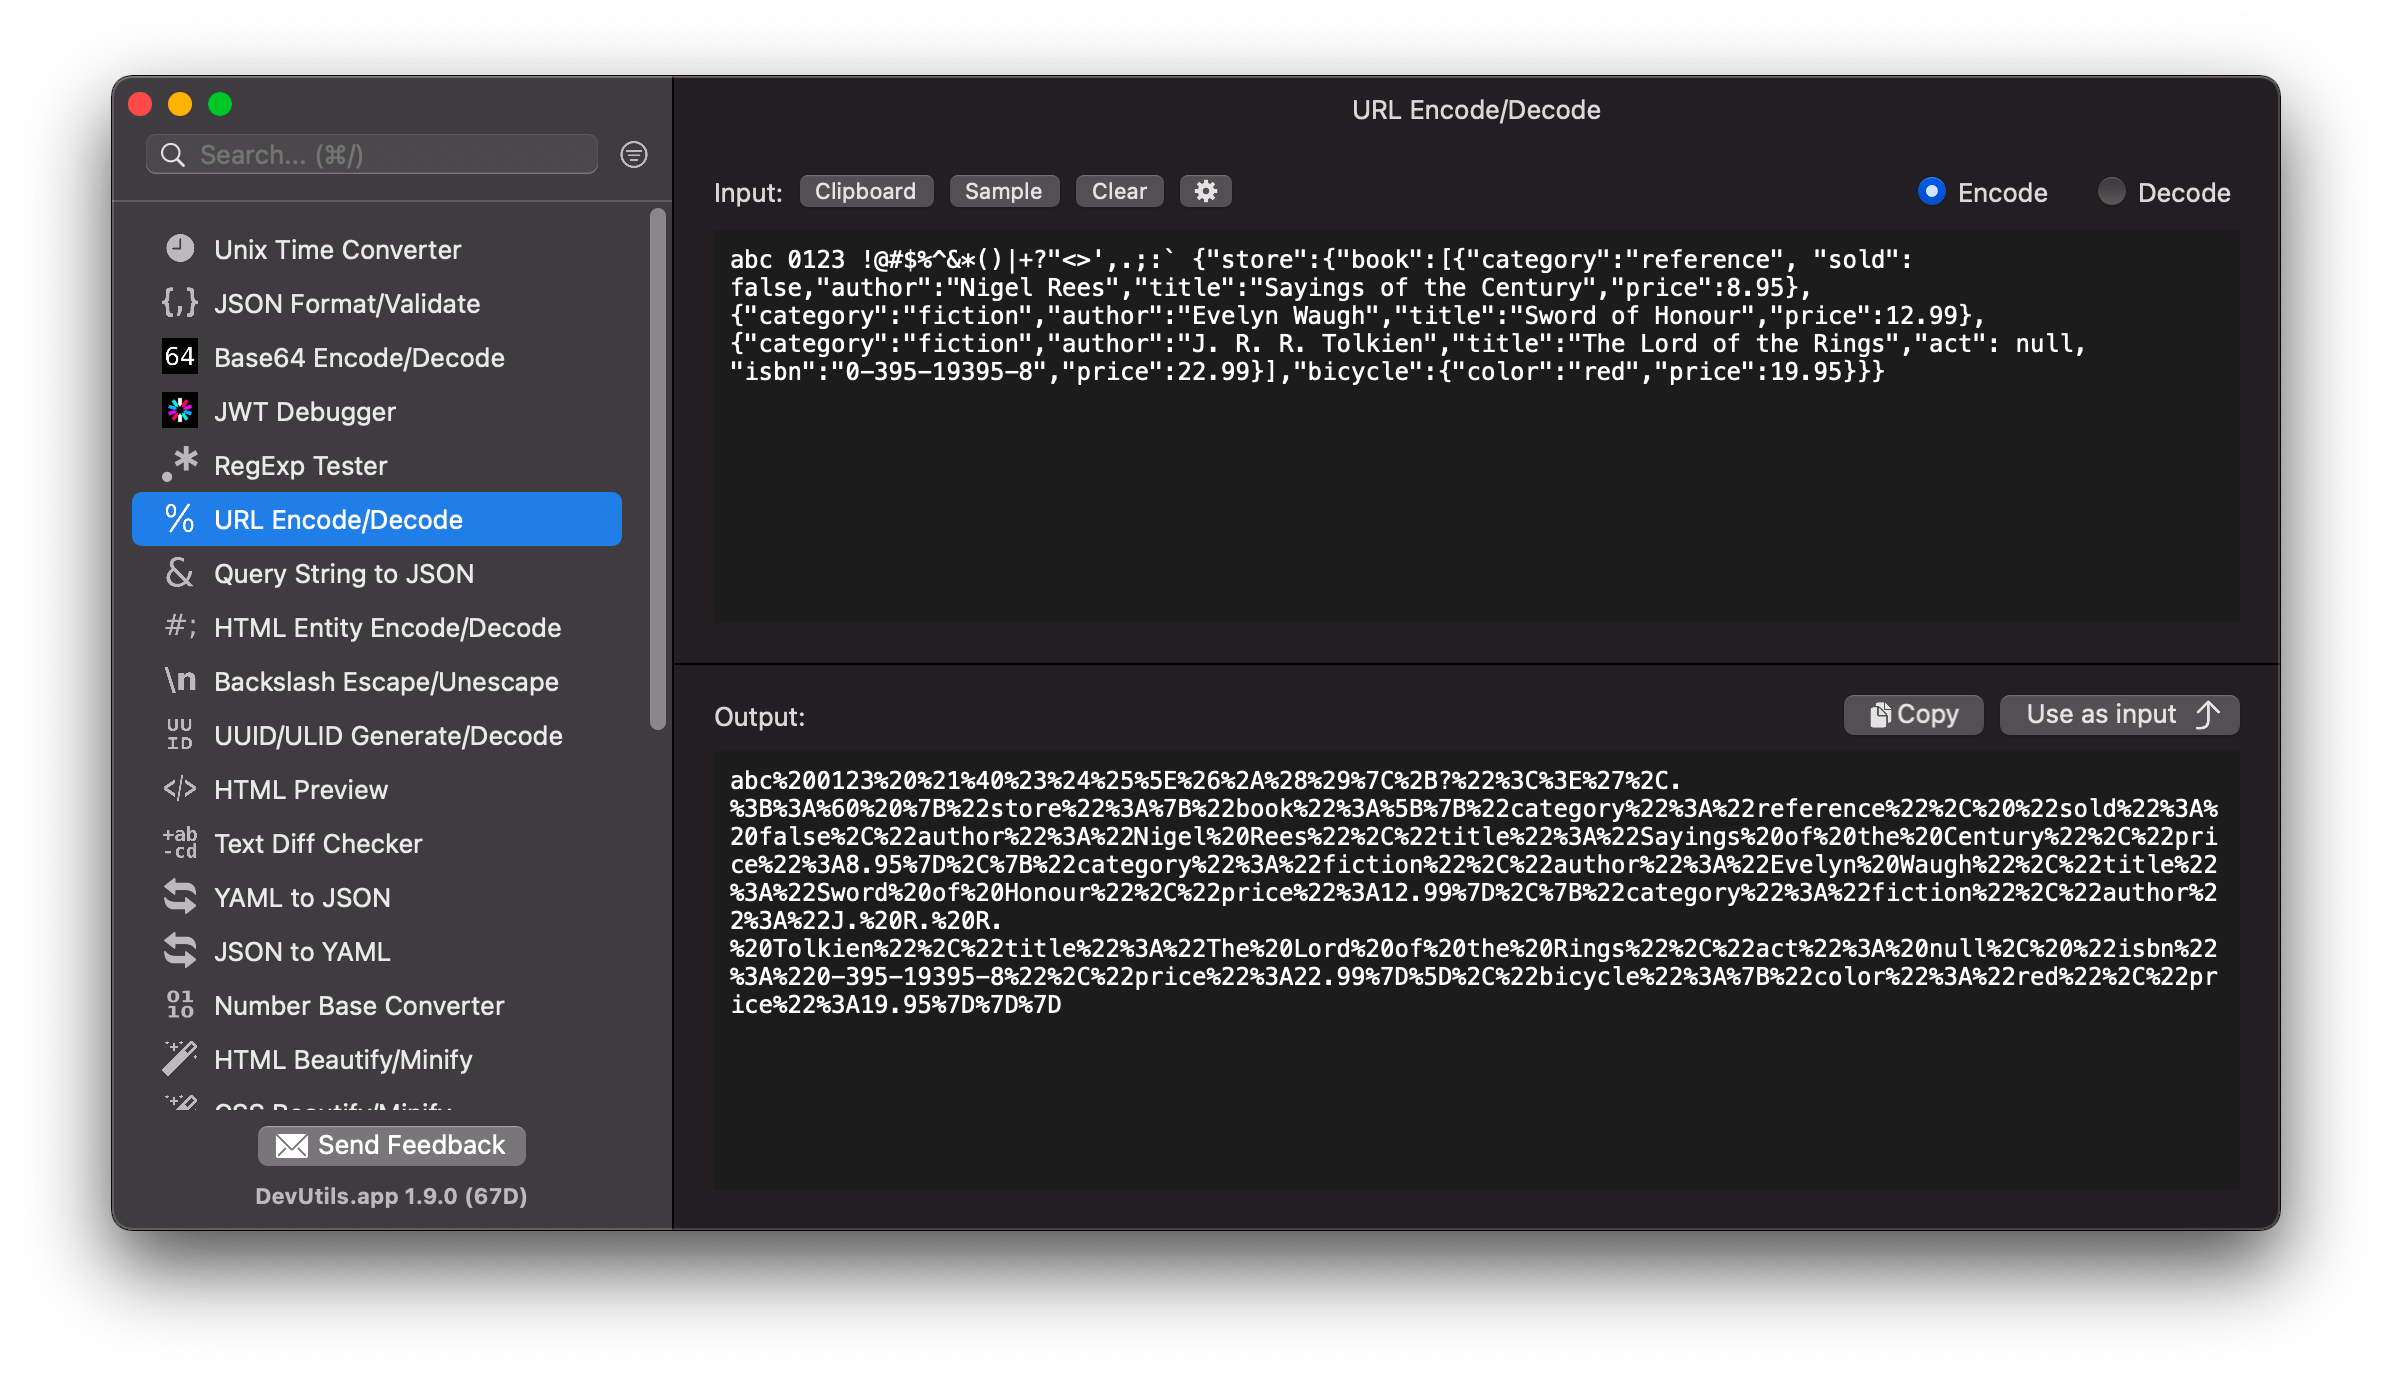2392x1378 pixels.
Task: Open settings gear menu
Action: (1204, 192)
